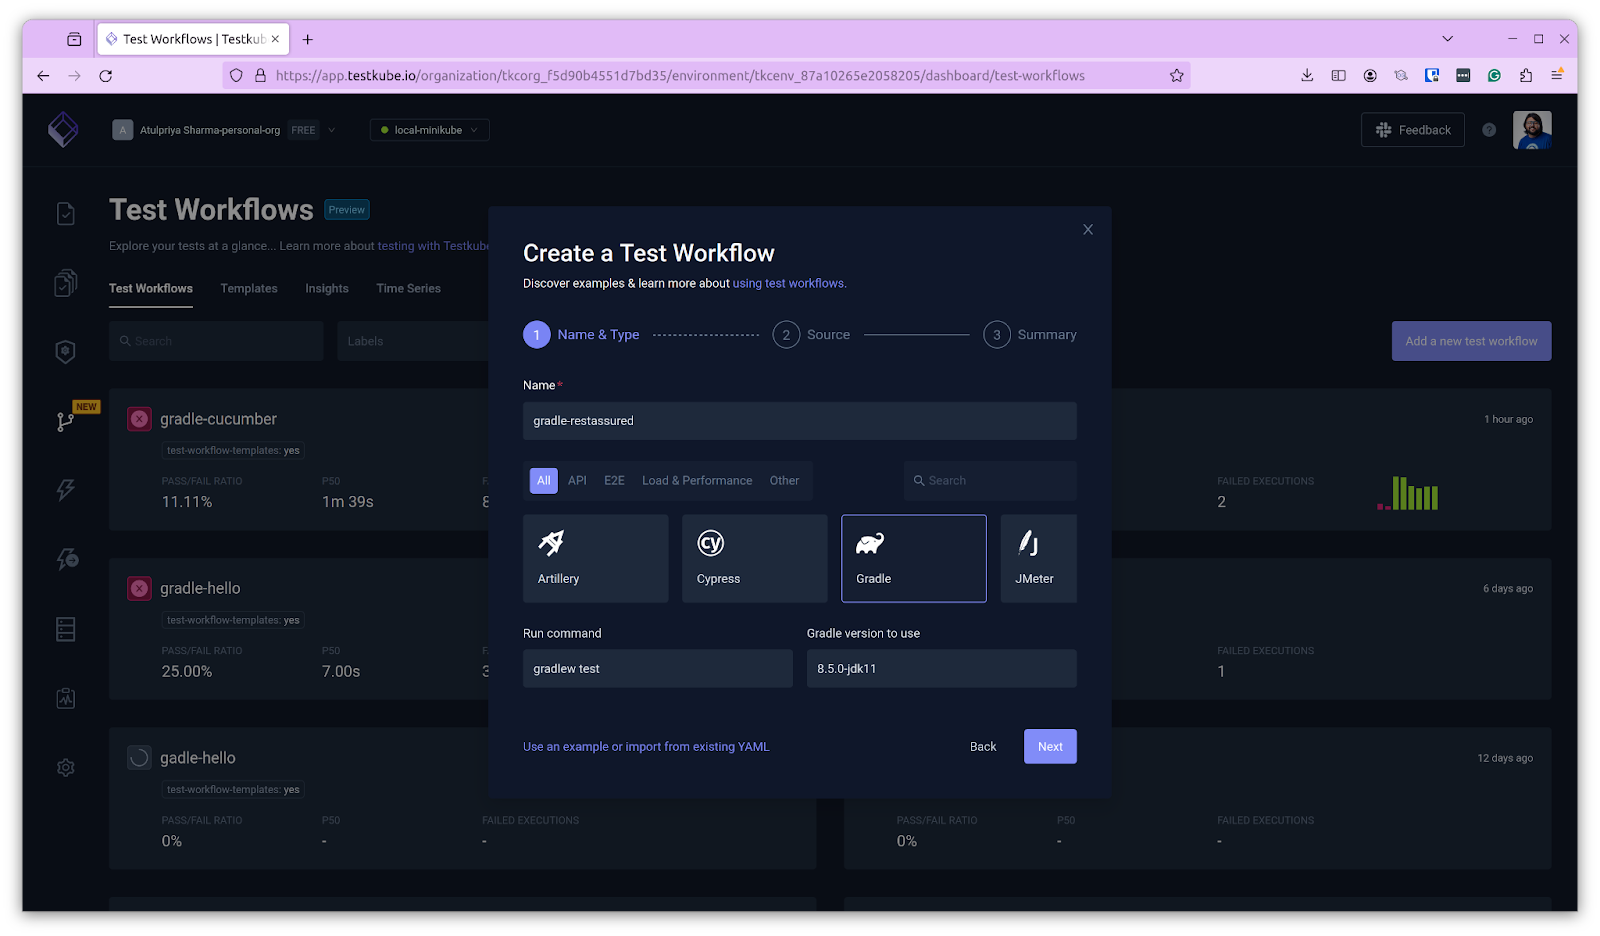The height and width of the screenshot is (936, 1600).
Task: Switch to the Templates tab
Action: tap(249, 288)
